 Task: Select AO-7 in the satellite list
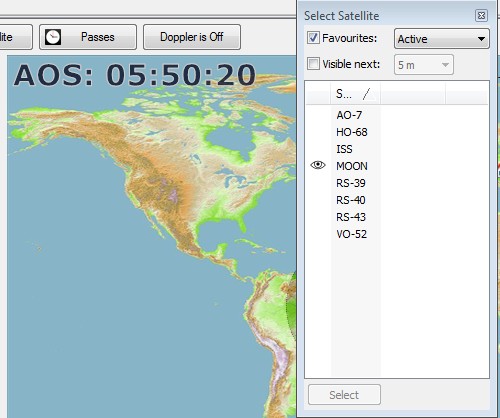349,115
